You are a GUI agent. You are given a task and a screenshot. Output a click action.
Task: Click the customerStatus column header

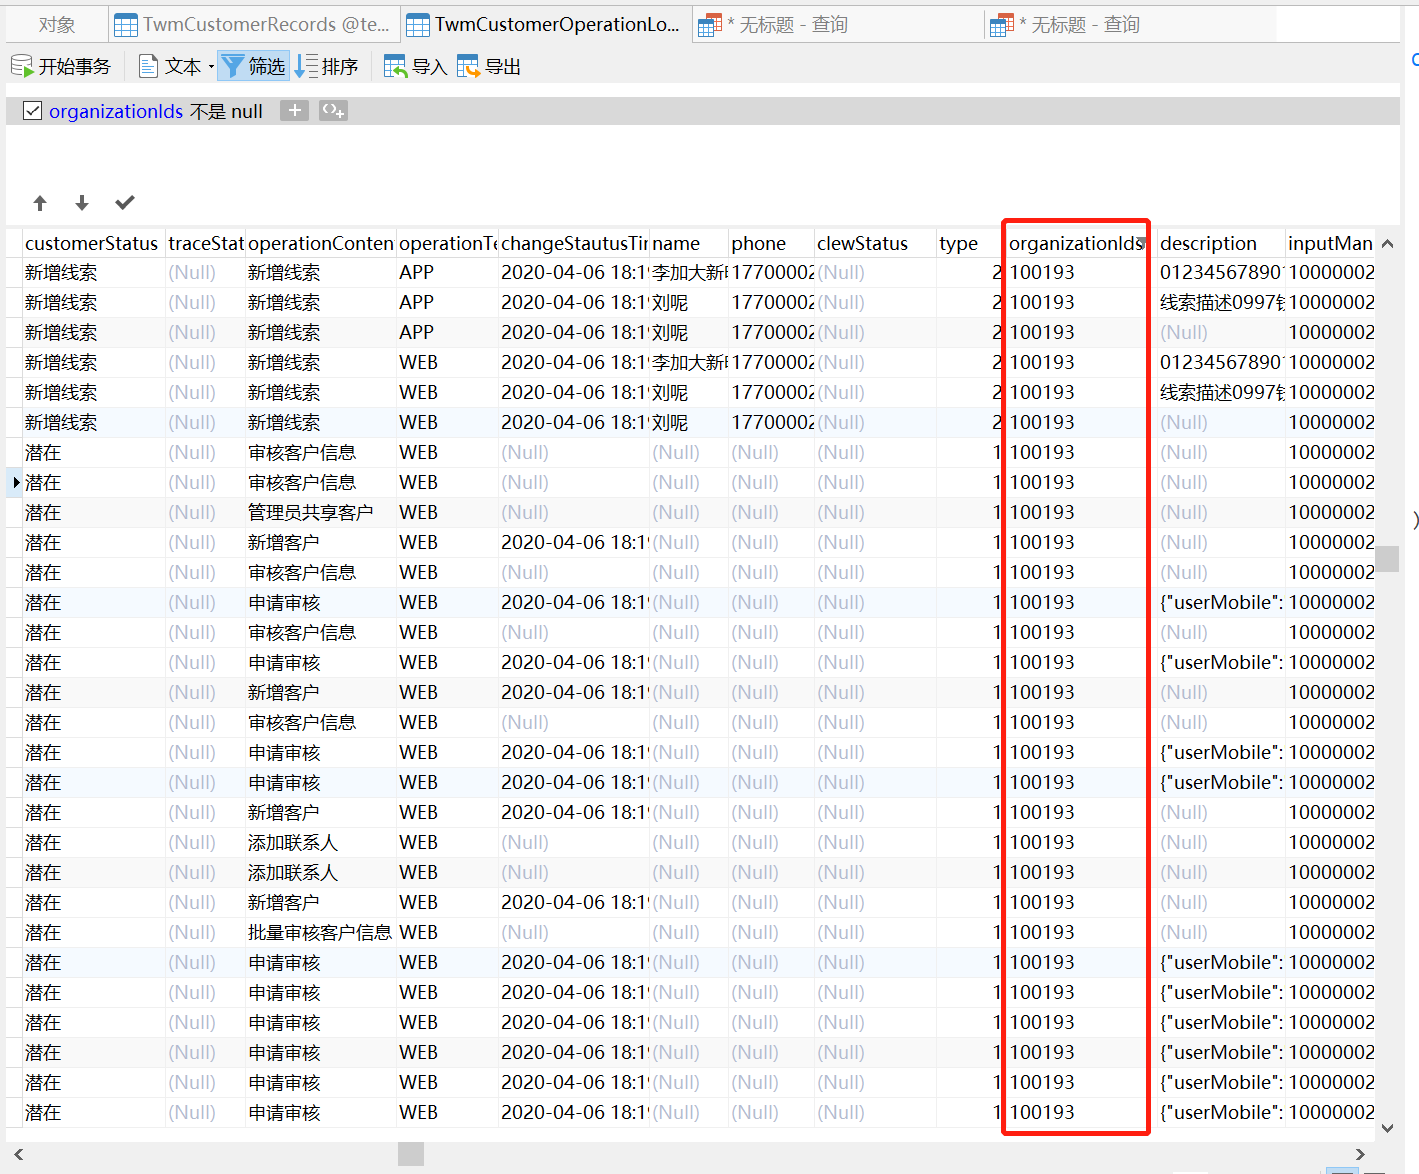[x=92, y=243]
